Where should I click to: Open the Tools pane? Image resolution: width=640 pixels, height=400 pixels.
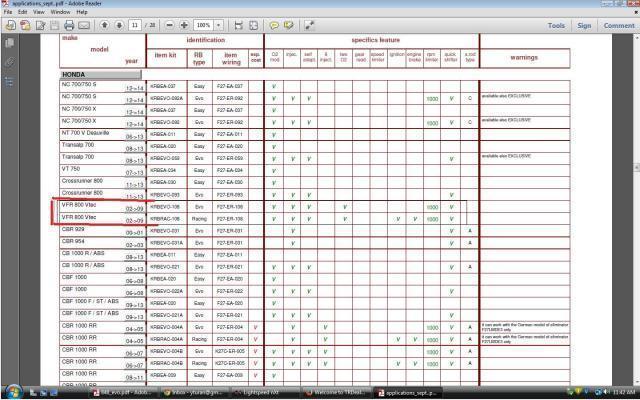pyautogui.click(x=556, y=25)
